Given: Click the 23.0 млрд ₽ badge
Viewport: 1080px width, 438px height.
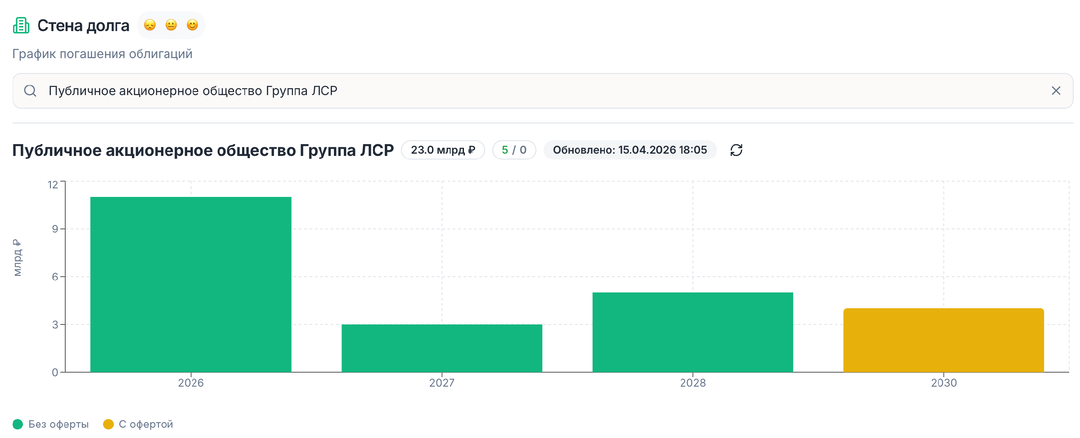Looking at the screenshot, I should [x=443, y=150].
